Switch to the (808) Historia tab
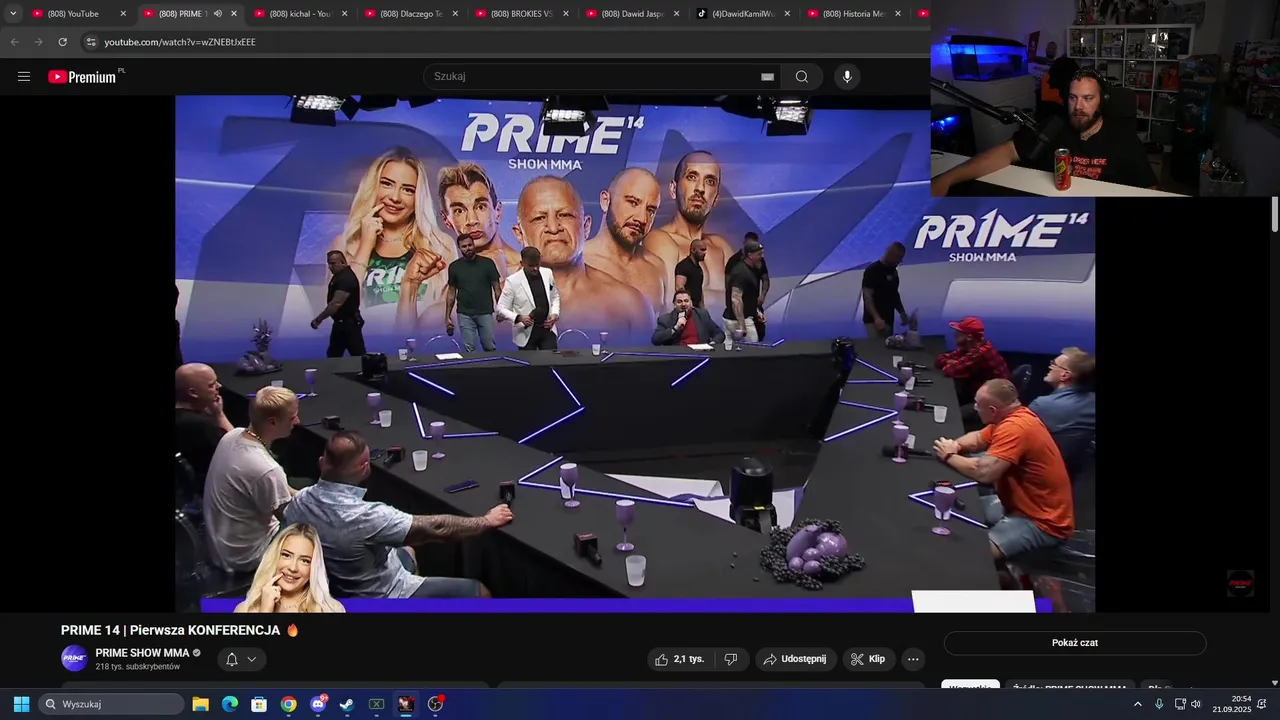Image resolution: width=1280 pixels, height=720 pixels. 854,14
